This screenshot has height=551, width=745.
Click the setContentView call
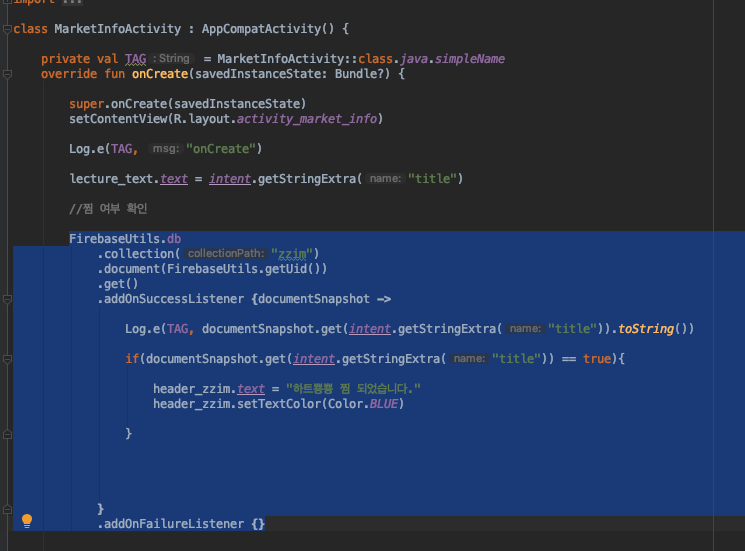tap(118, 119)
